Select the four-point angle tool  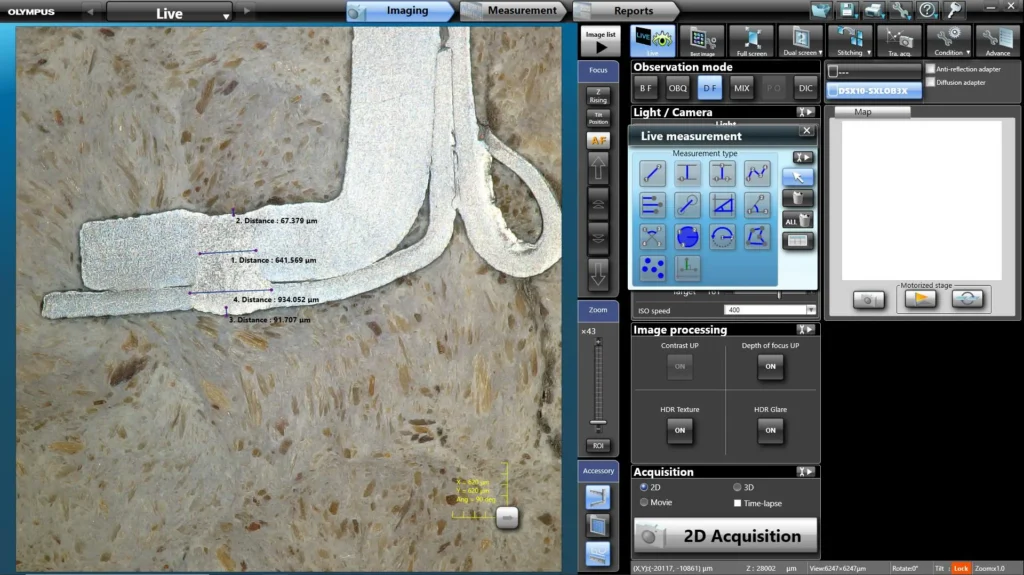tap(652, 237)
